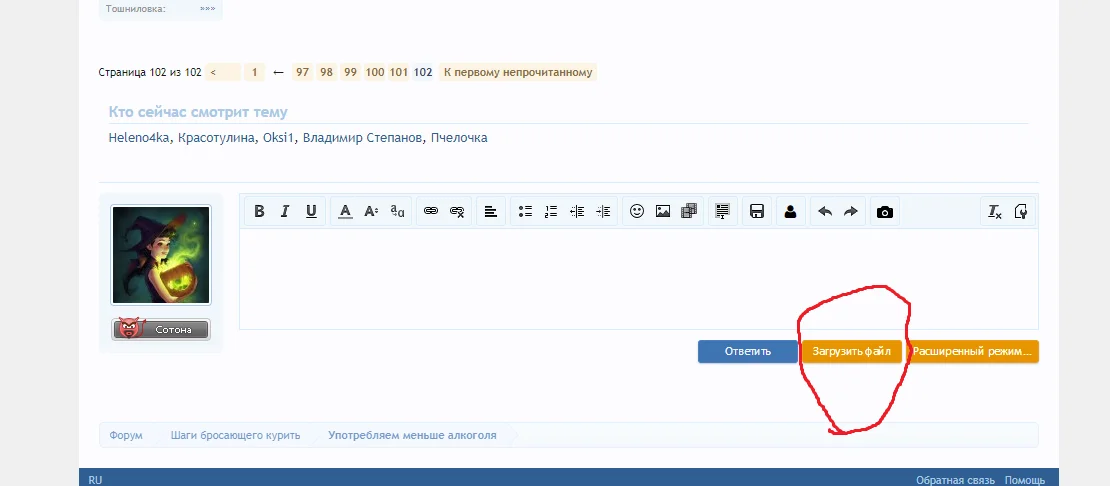Go to page 98

click(326, 72)
